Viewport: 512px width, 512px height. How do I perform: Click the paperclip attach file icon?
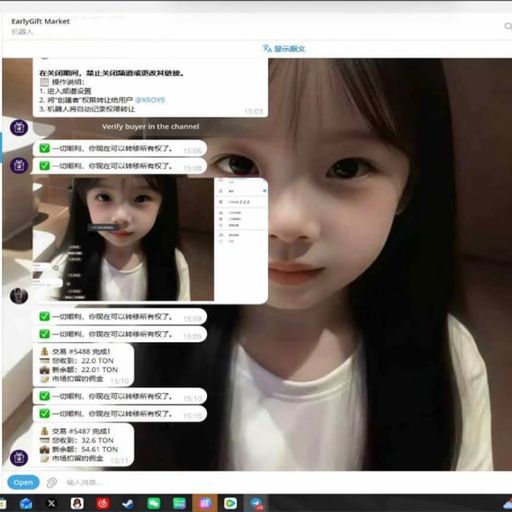click(52, 482)
